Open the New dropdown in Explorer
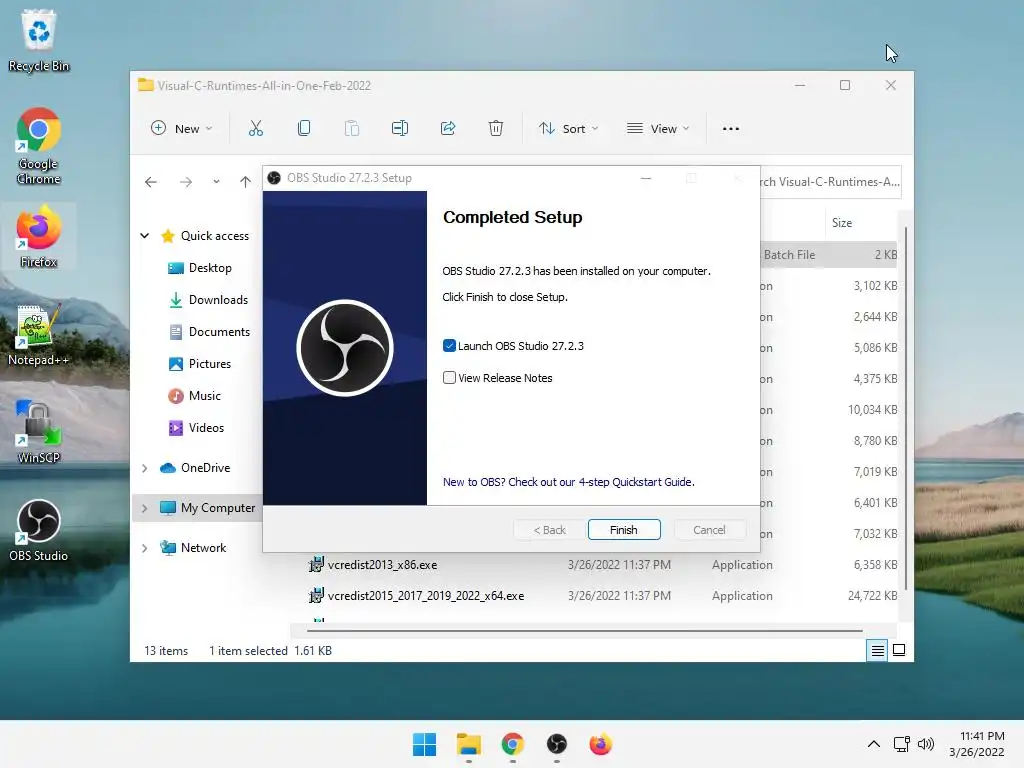This screenshot has width=1024, height=768. (x=182, y=129)
